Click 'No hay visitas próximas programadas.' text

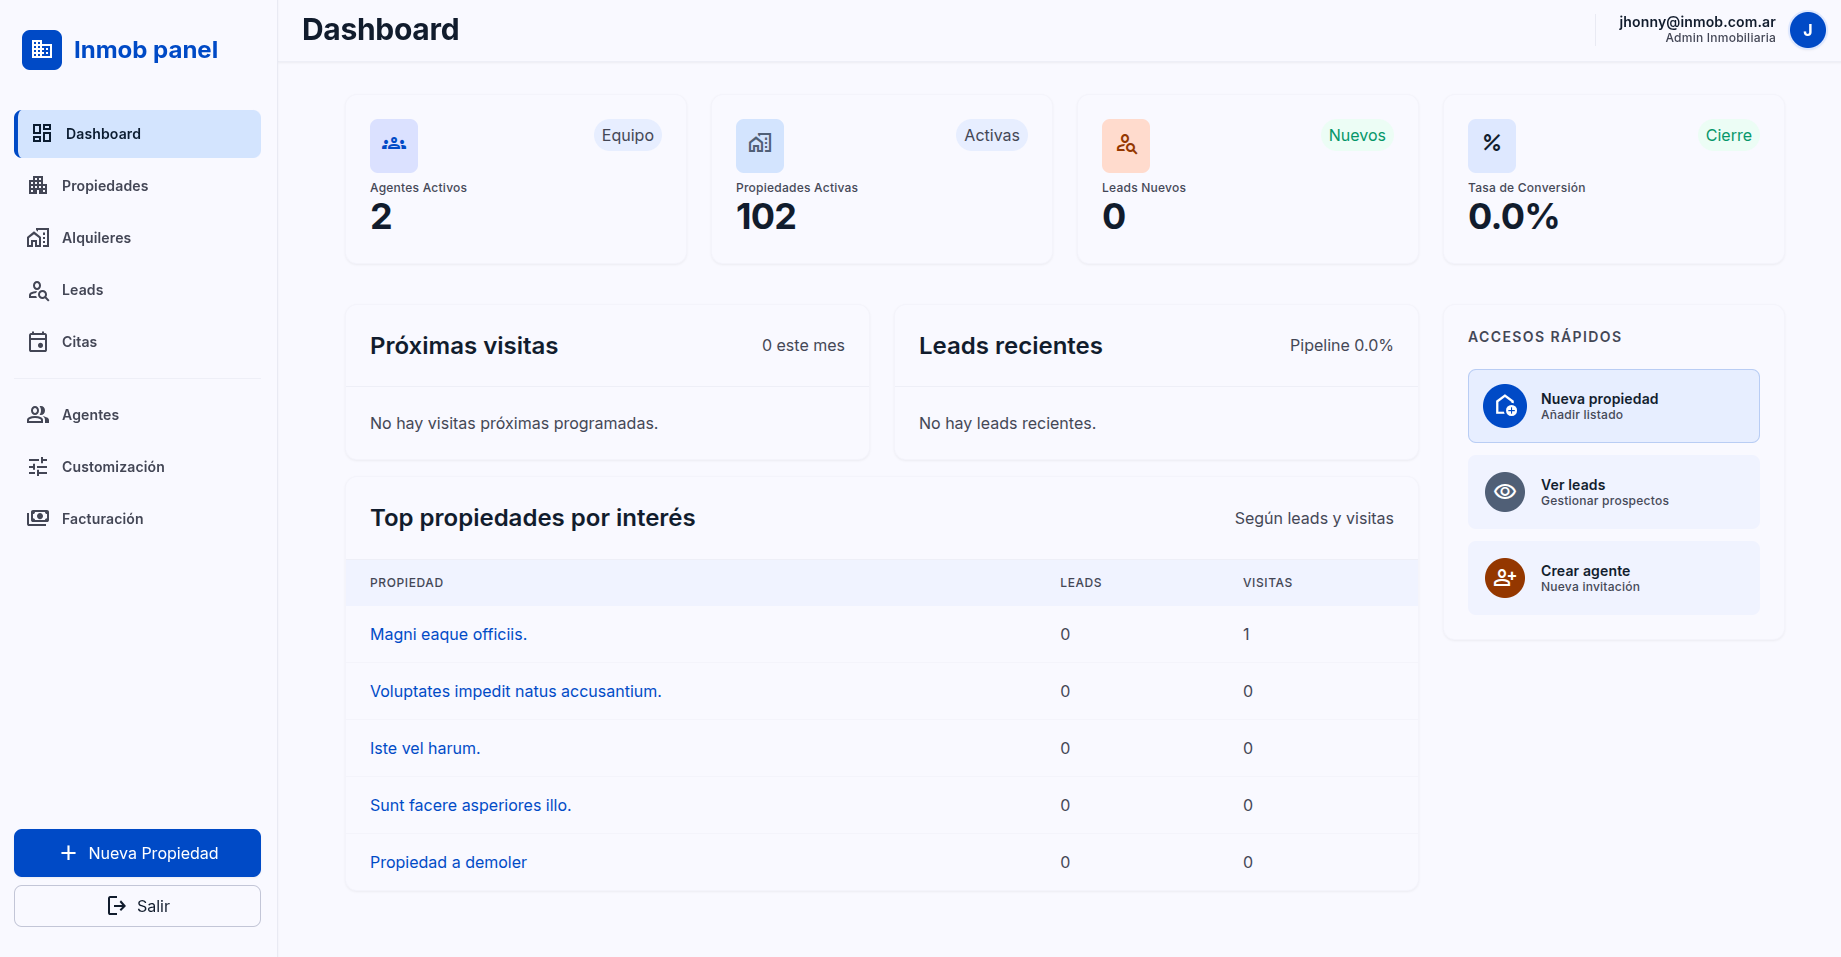[x=514, y=423]
